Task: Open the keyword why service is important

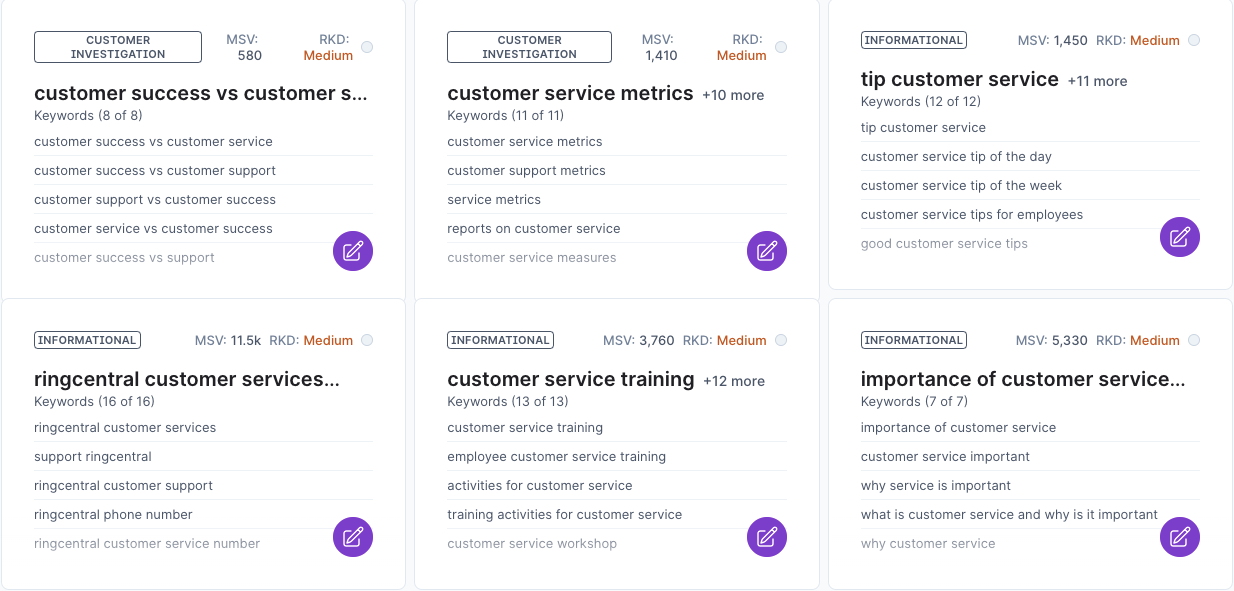Action: tap(936, 485)
